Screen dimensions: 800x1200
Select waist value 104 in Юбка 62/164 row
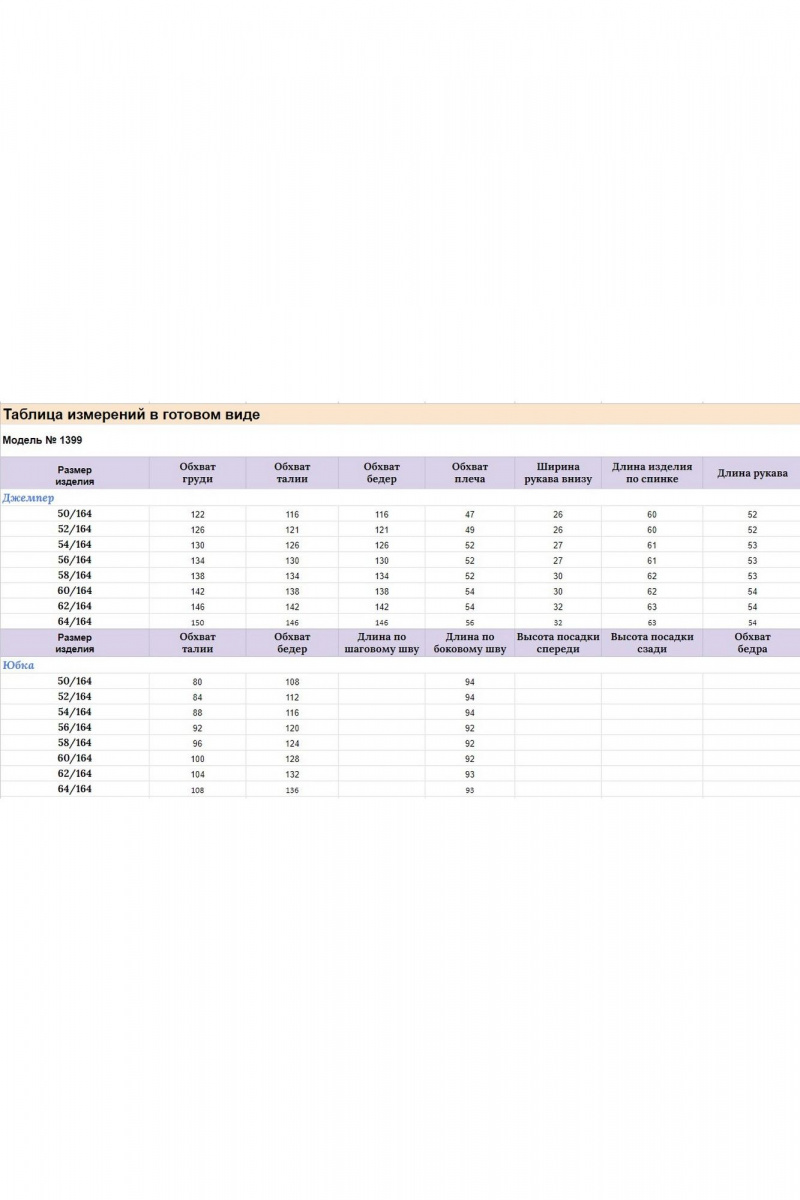tap(197, 775)
